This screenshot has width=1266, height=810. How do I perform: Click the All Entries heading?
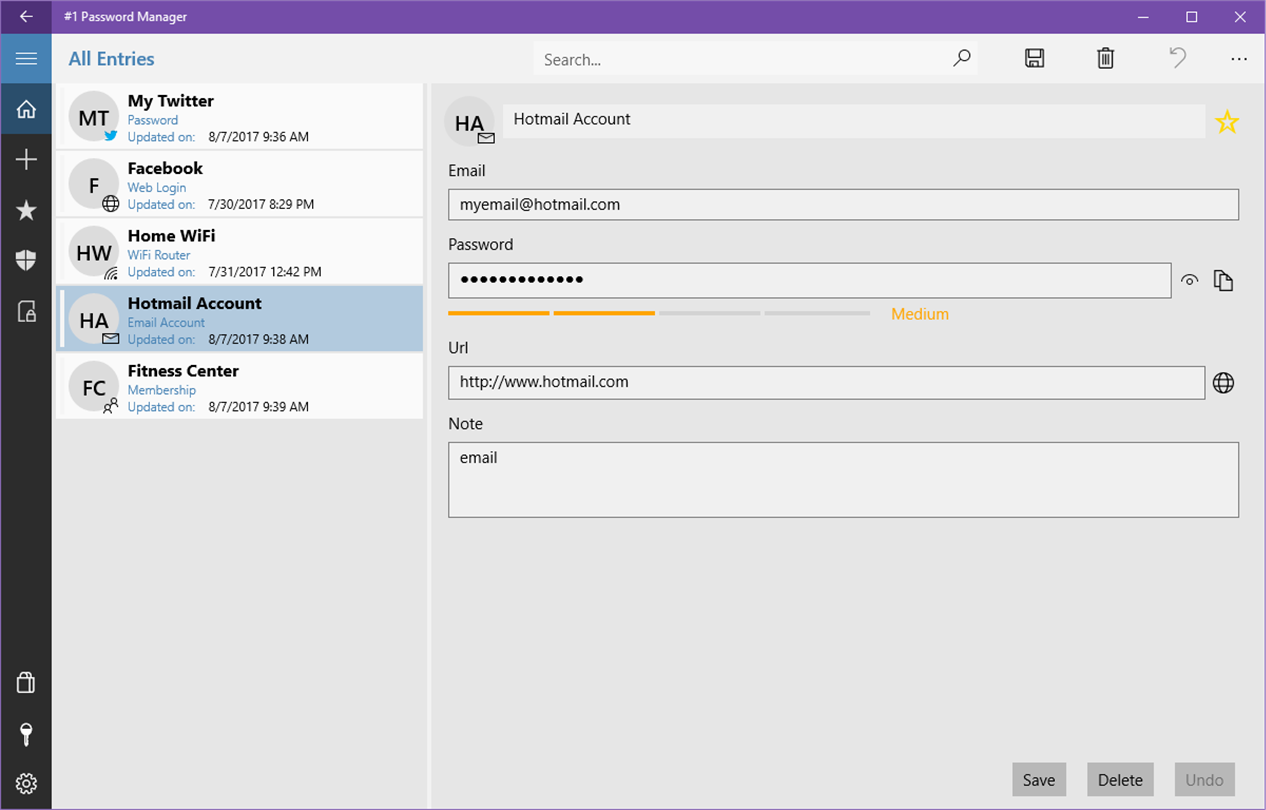(x=111, y=59)
